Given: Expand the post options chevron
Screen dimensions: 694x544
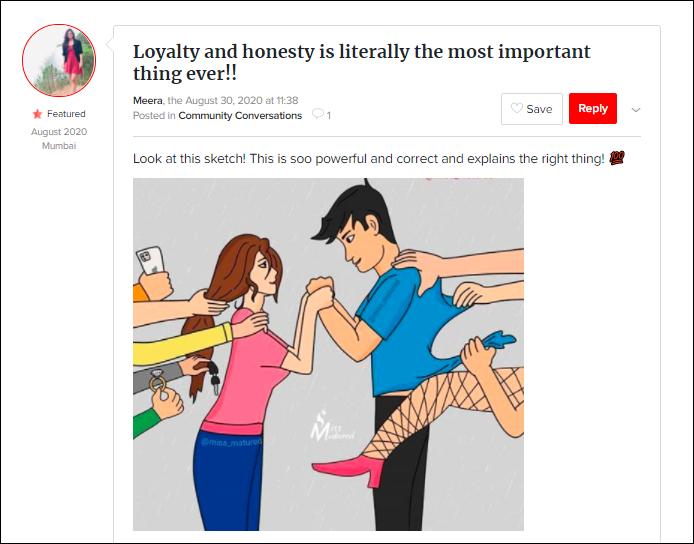Looking at the screenshot, I should pyautogui.click(x=636, y=110).
